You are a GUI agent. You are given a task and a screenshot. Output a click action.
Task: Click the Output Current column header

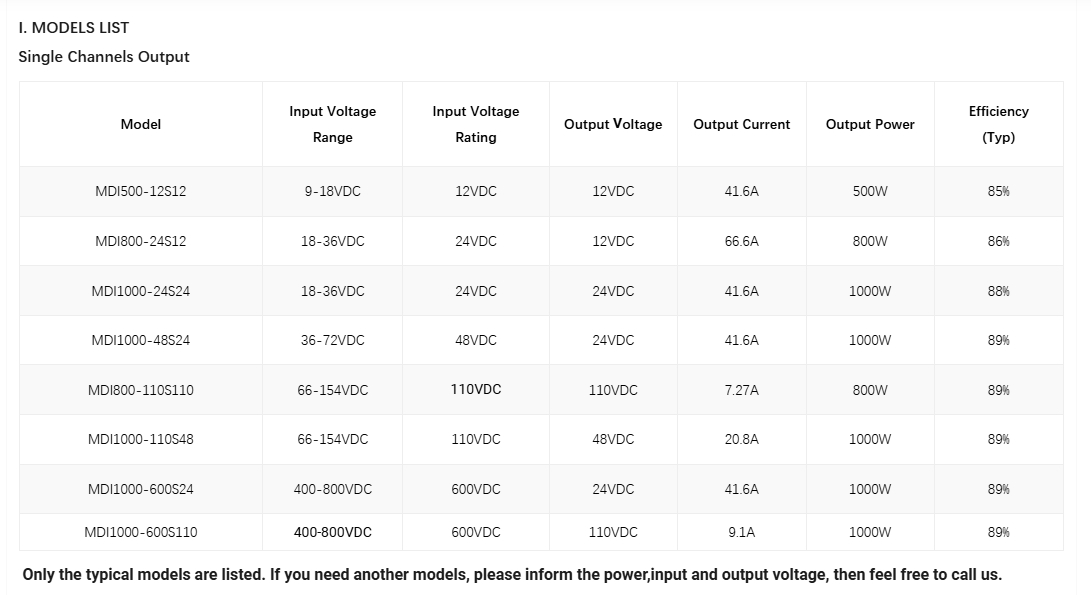[x=742, y=124]
